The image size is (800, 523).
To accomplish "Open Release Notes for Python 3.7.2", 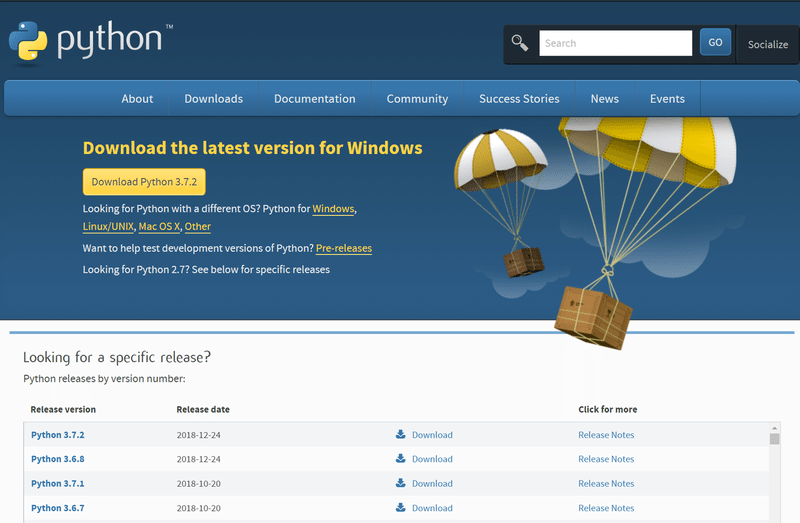I will 606,435.
